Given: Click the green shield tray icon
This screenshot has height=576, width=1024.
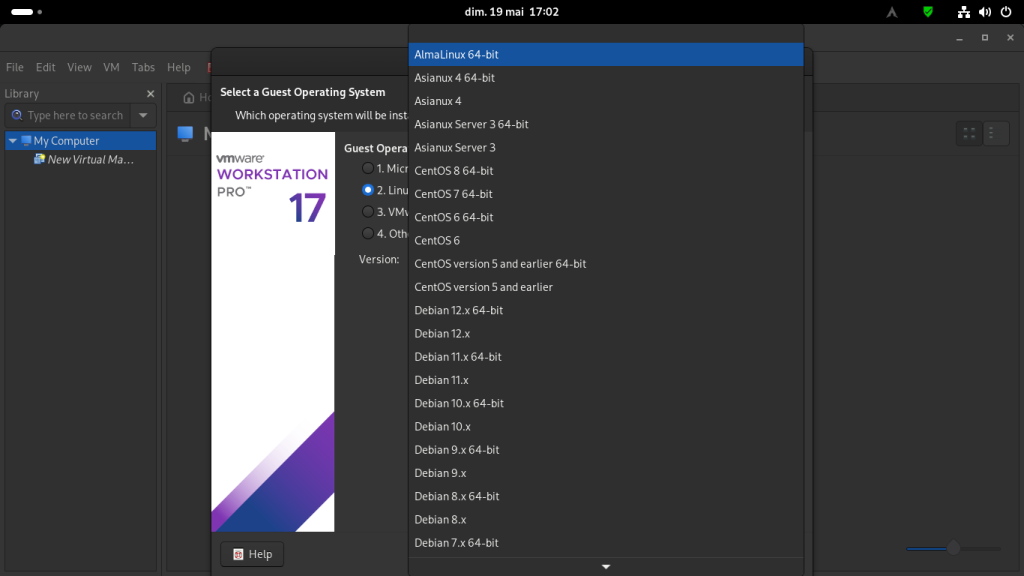Looking at the screenshot, I should (x=928, y=12).
